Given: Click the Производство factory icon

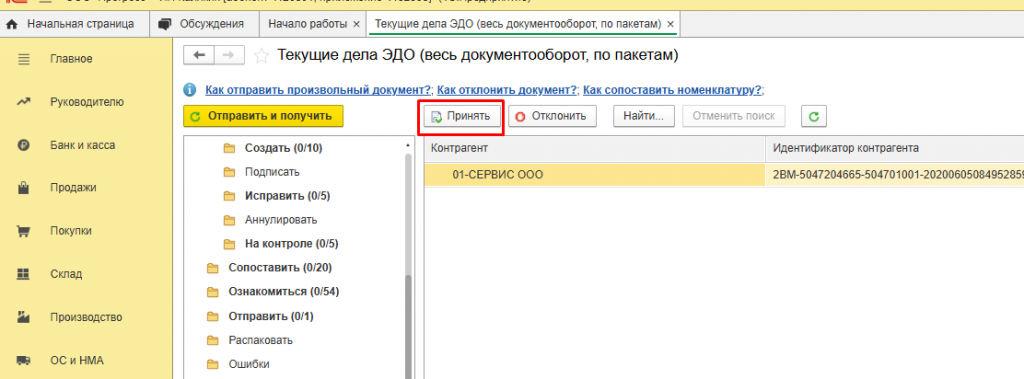Looking at the screenshot, I should pos(24,317).
